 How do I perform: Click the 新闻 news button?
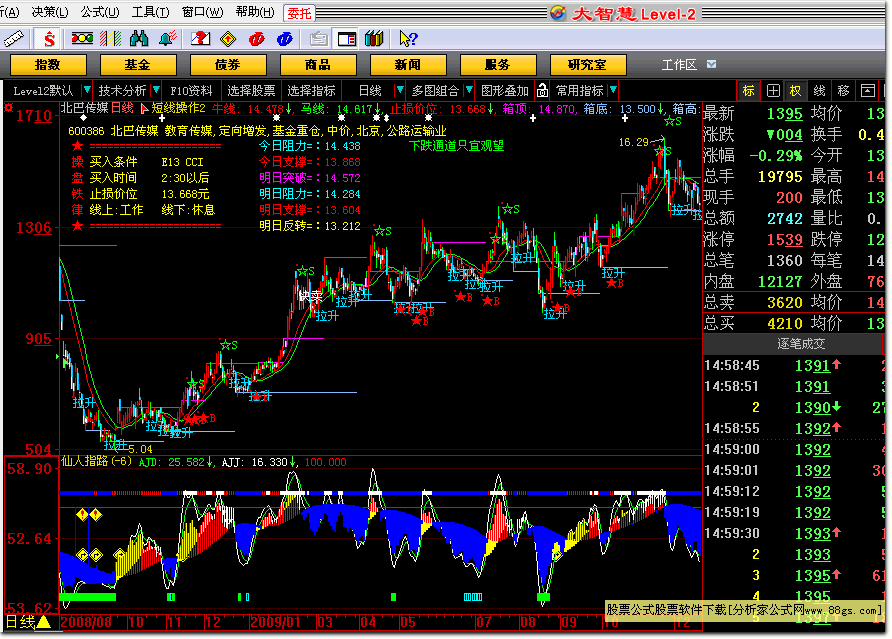click(x=408, y=64)
